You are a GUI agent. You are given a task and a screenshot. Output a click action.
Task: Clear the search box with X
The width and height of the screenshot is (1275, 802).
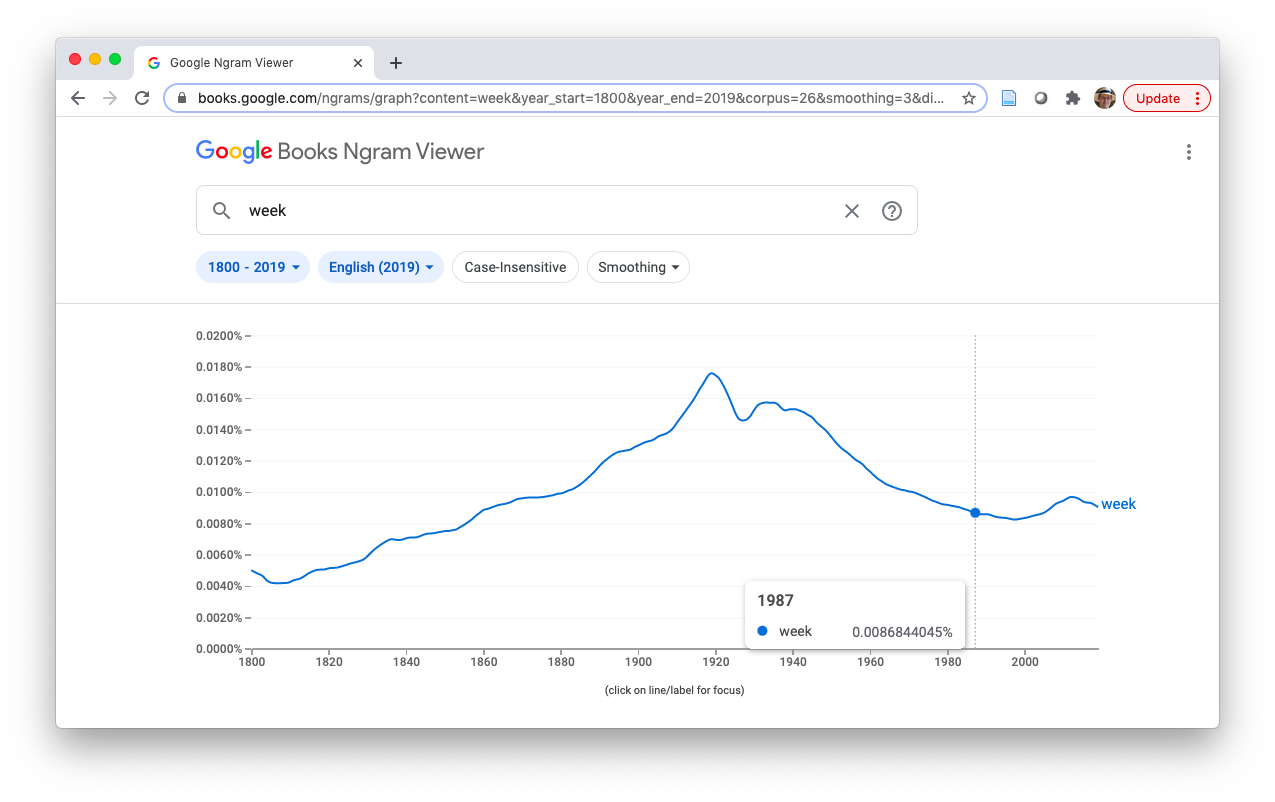tap(852, 211)
